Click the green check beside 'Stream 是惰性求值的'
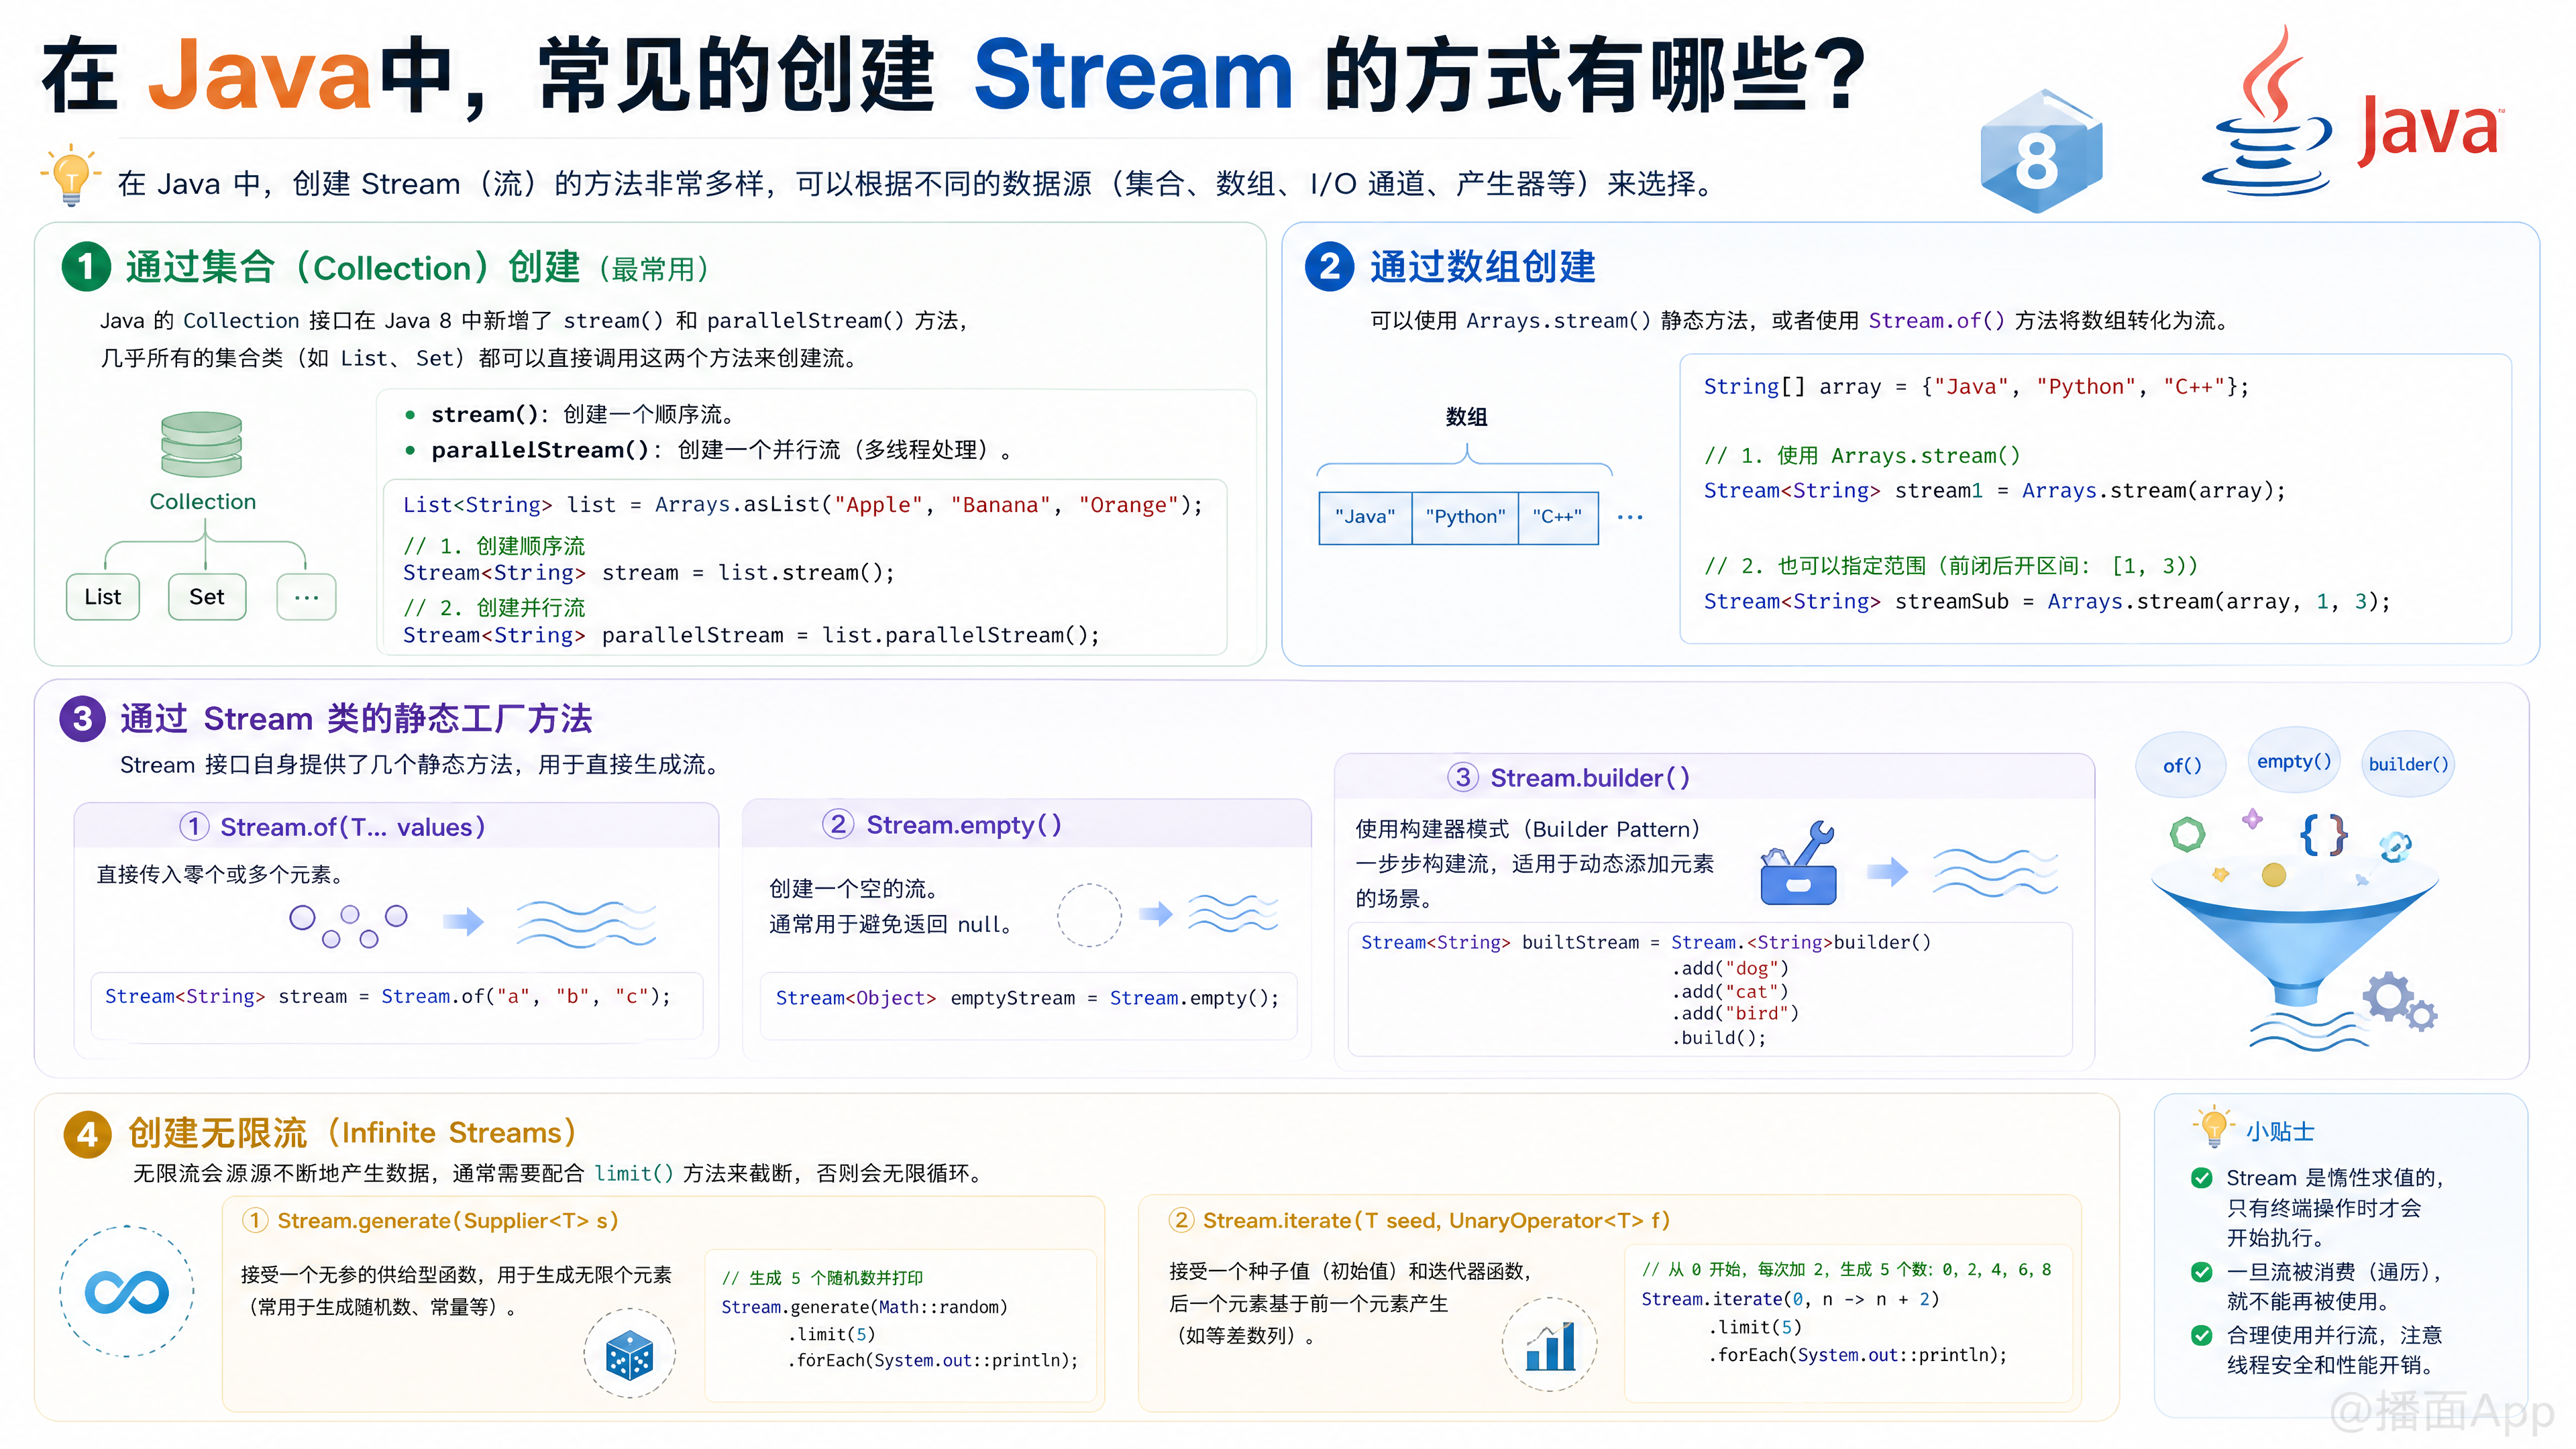 coord(2201,1178)
